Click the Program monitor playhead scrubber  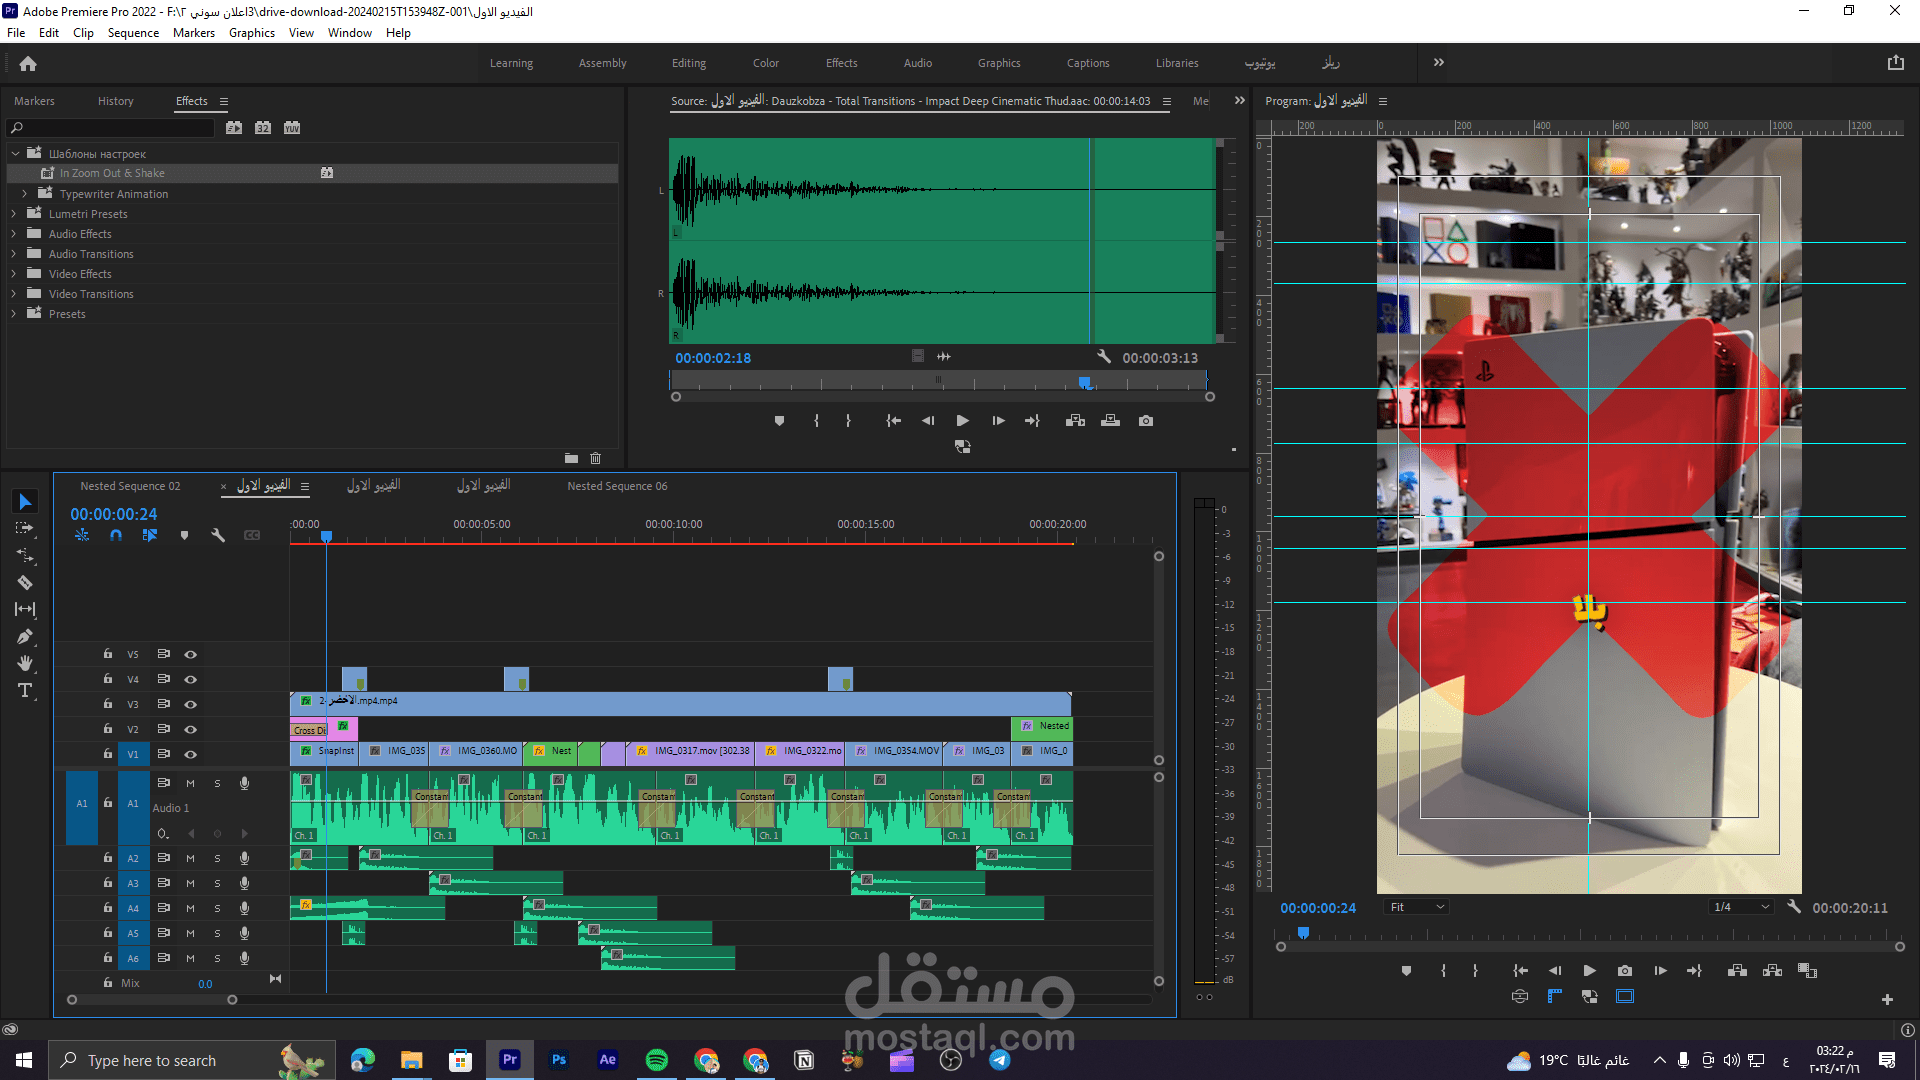[x=1303, y=933]
